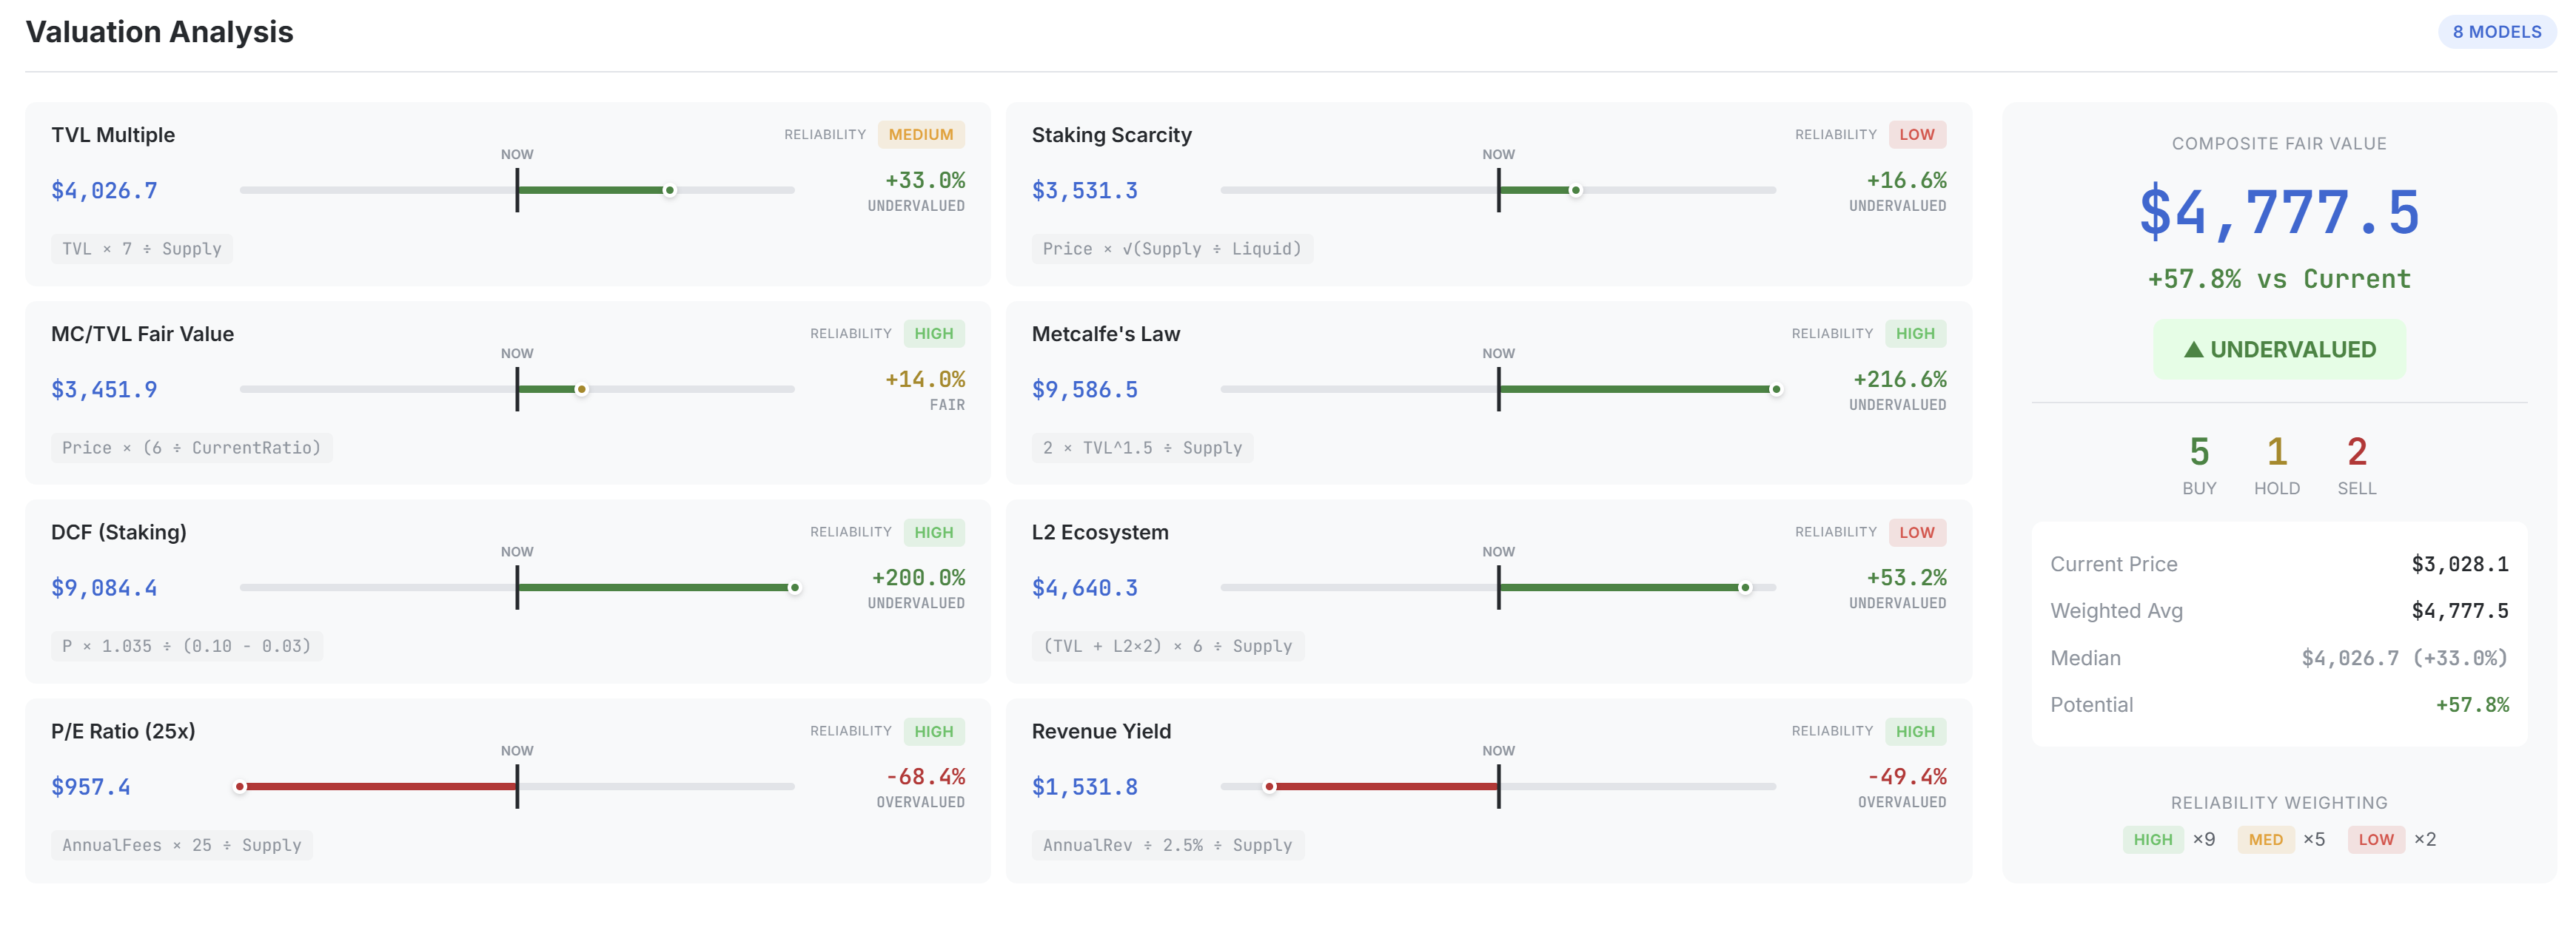Click the LOW reliability badge on Staking Scarcity
The height and width of the screenshot is (936, 2576).
[x=1916, y=135]
